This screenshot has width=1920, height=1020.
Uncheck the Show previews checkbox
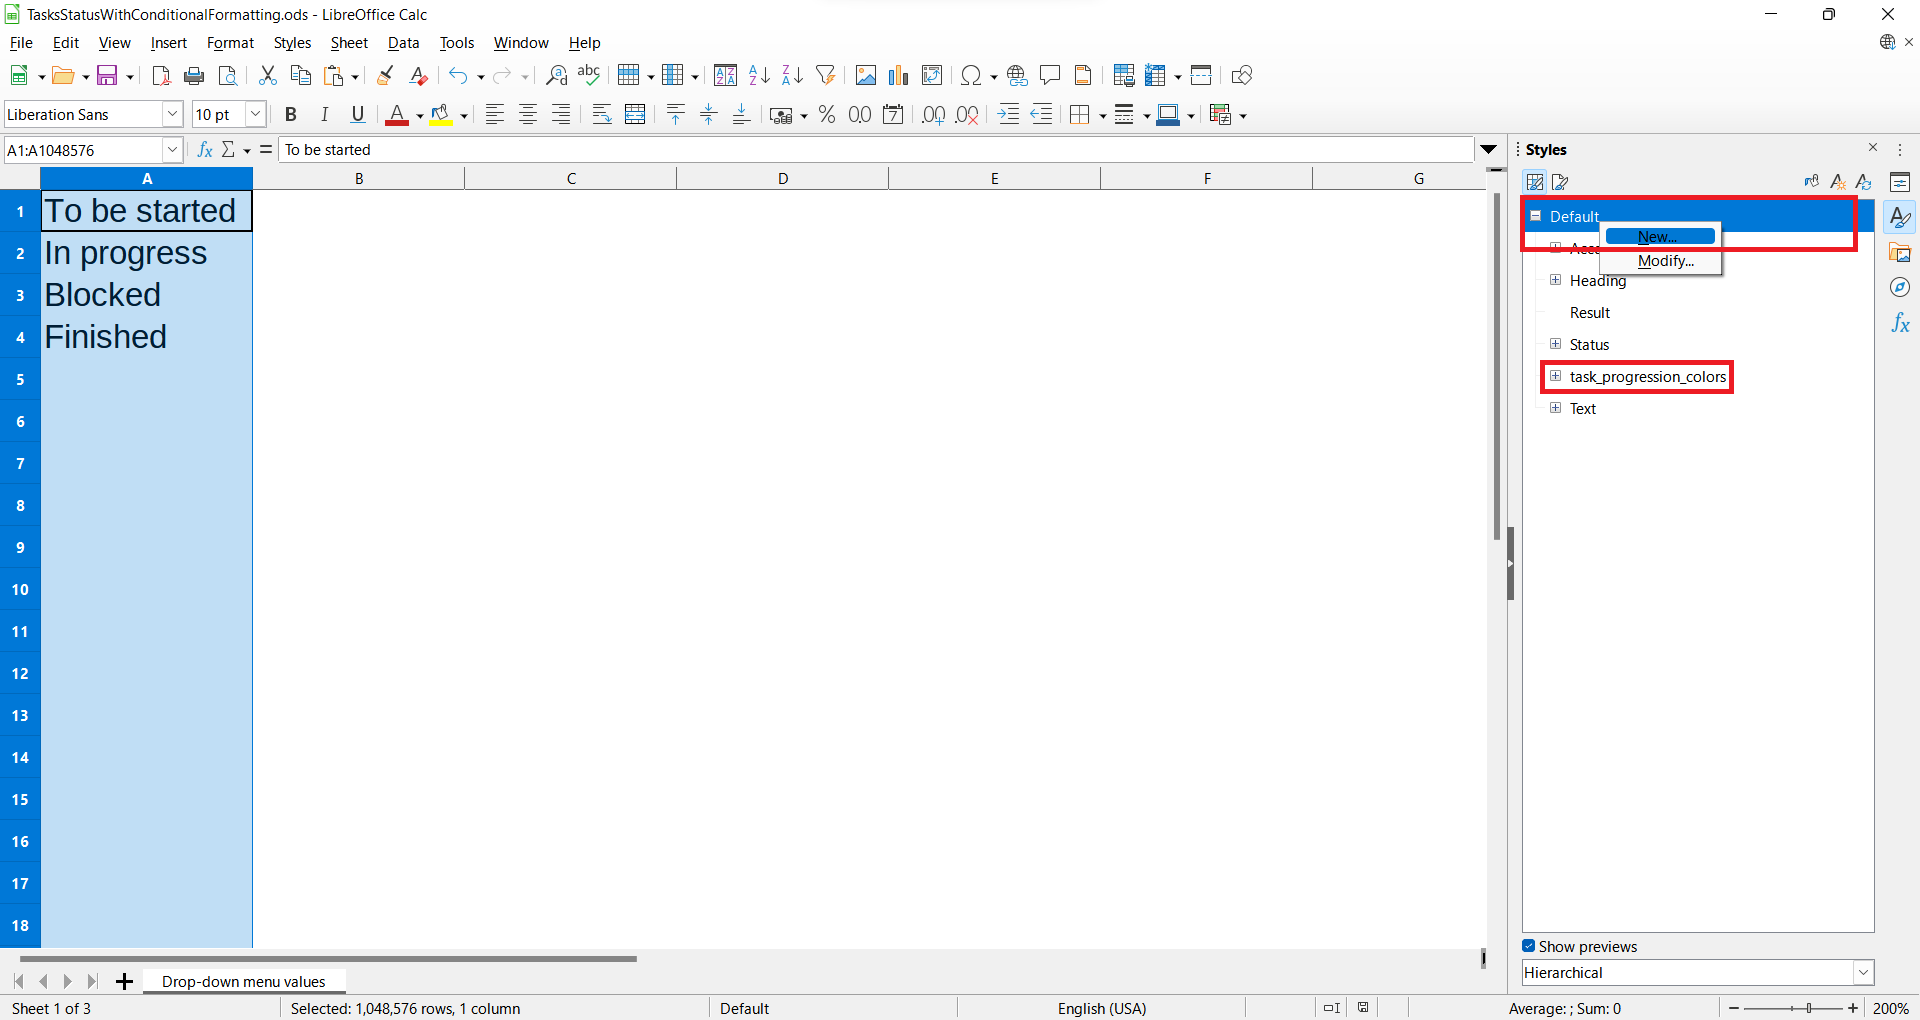click(x=1529, y=946)
